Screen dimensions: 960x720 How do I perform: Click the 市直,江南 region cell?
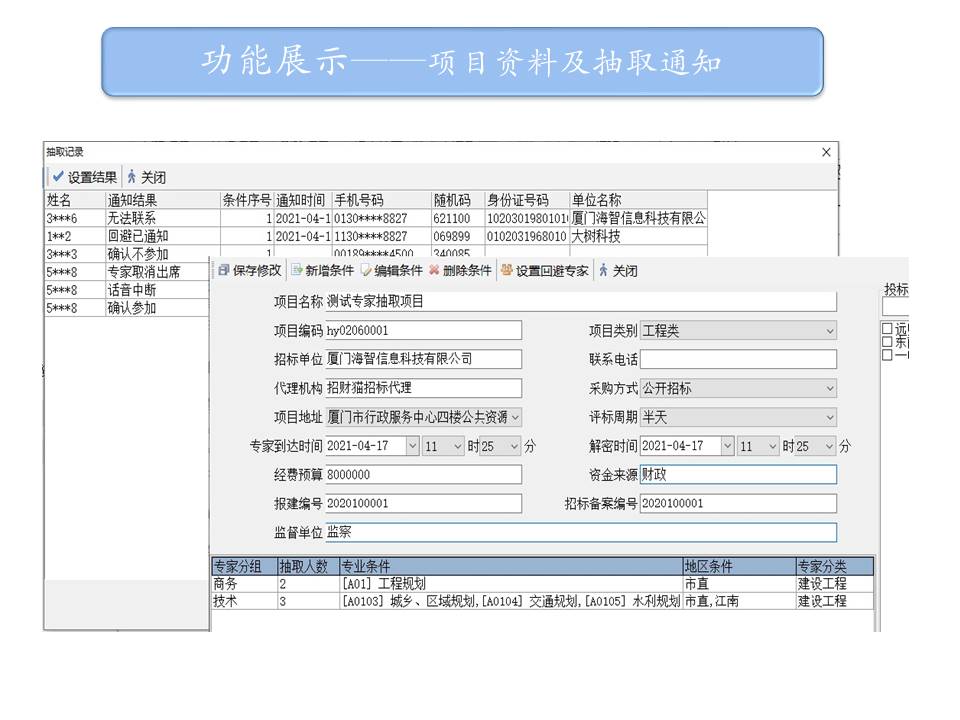pos(740,601)
